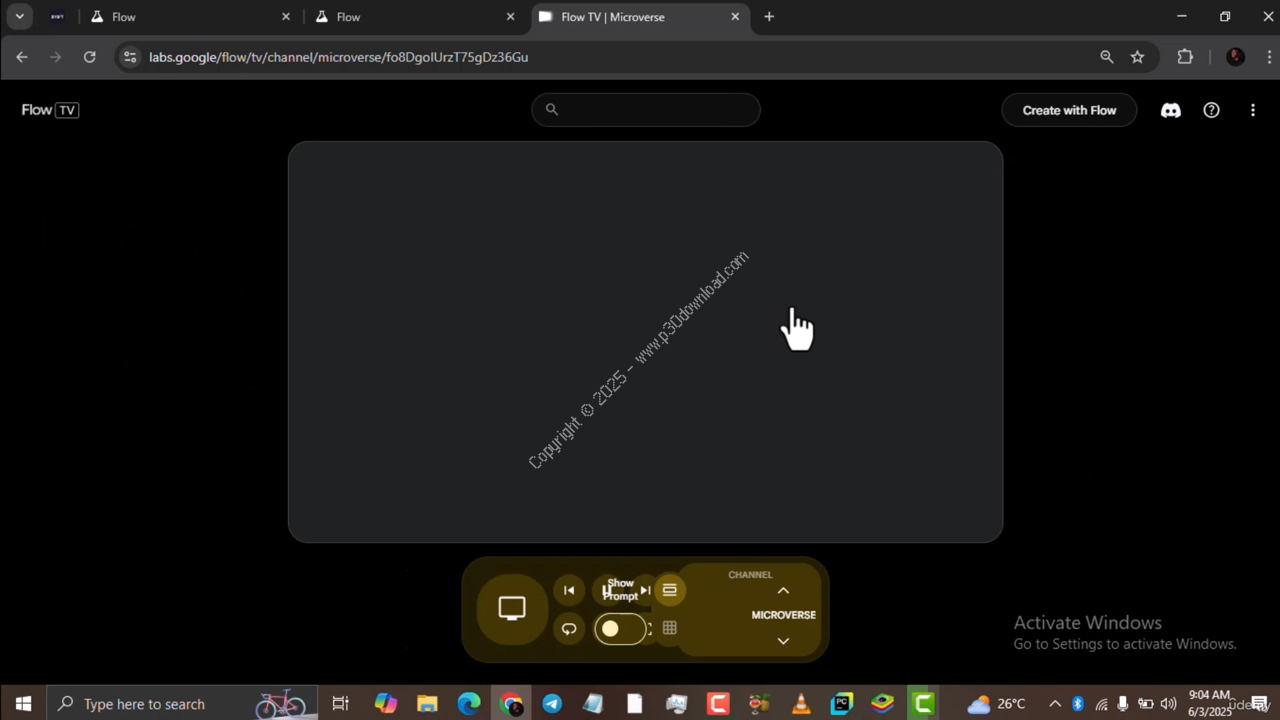Image resolution: width=1280 pixels, height=720 pixels.
Task: Click the Flow TV logo
Action: pos(50,110)
